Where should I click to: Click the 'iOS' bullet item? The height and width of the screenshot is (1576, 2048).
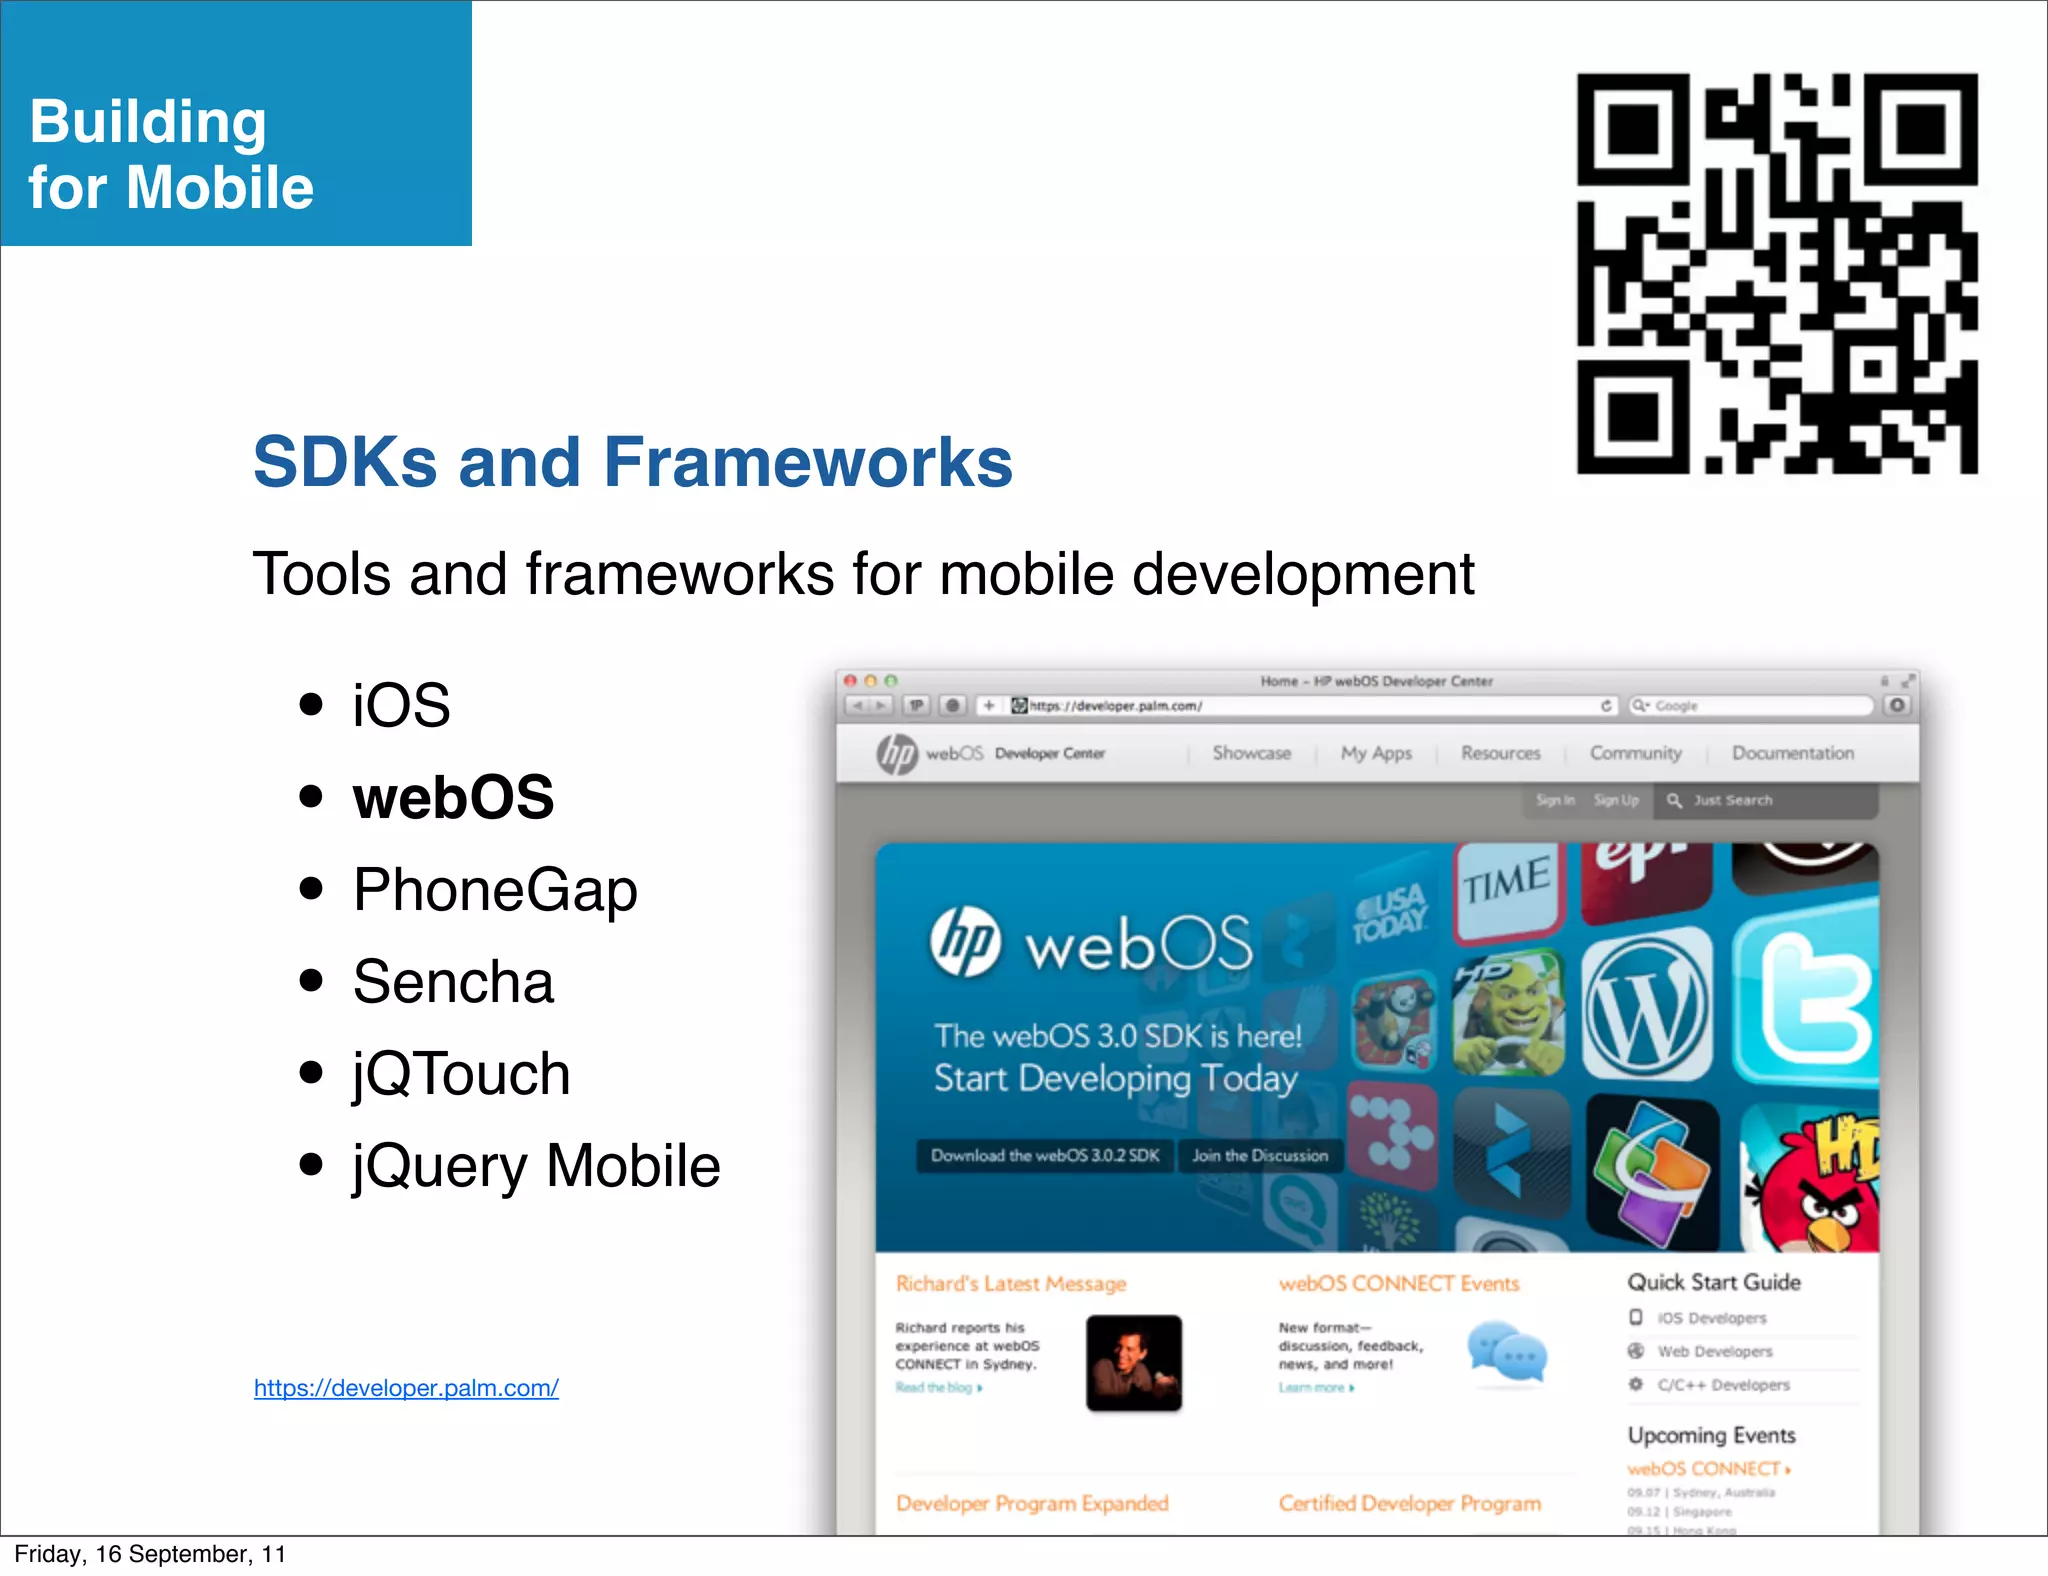click(x=401, y=705)
